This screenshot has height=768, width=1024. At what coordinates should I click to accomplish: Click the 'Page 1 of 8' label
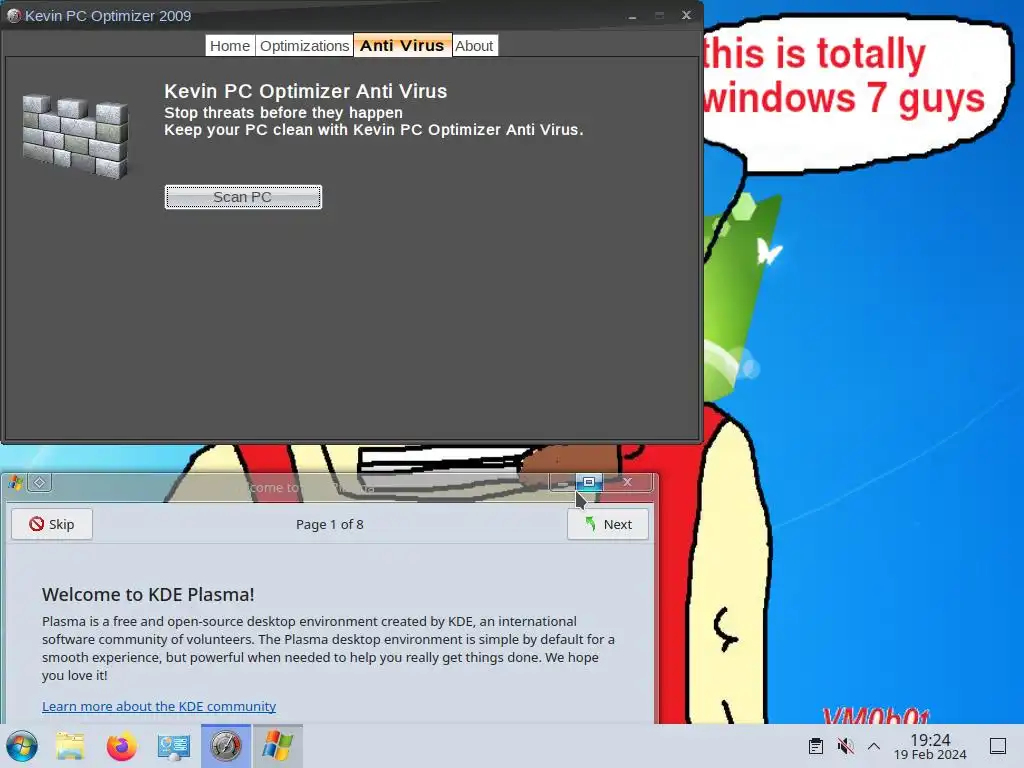330,524
